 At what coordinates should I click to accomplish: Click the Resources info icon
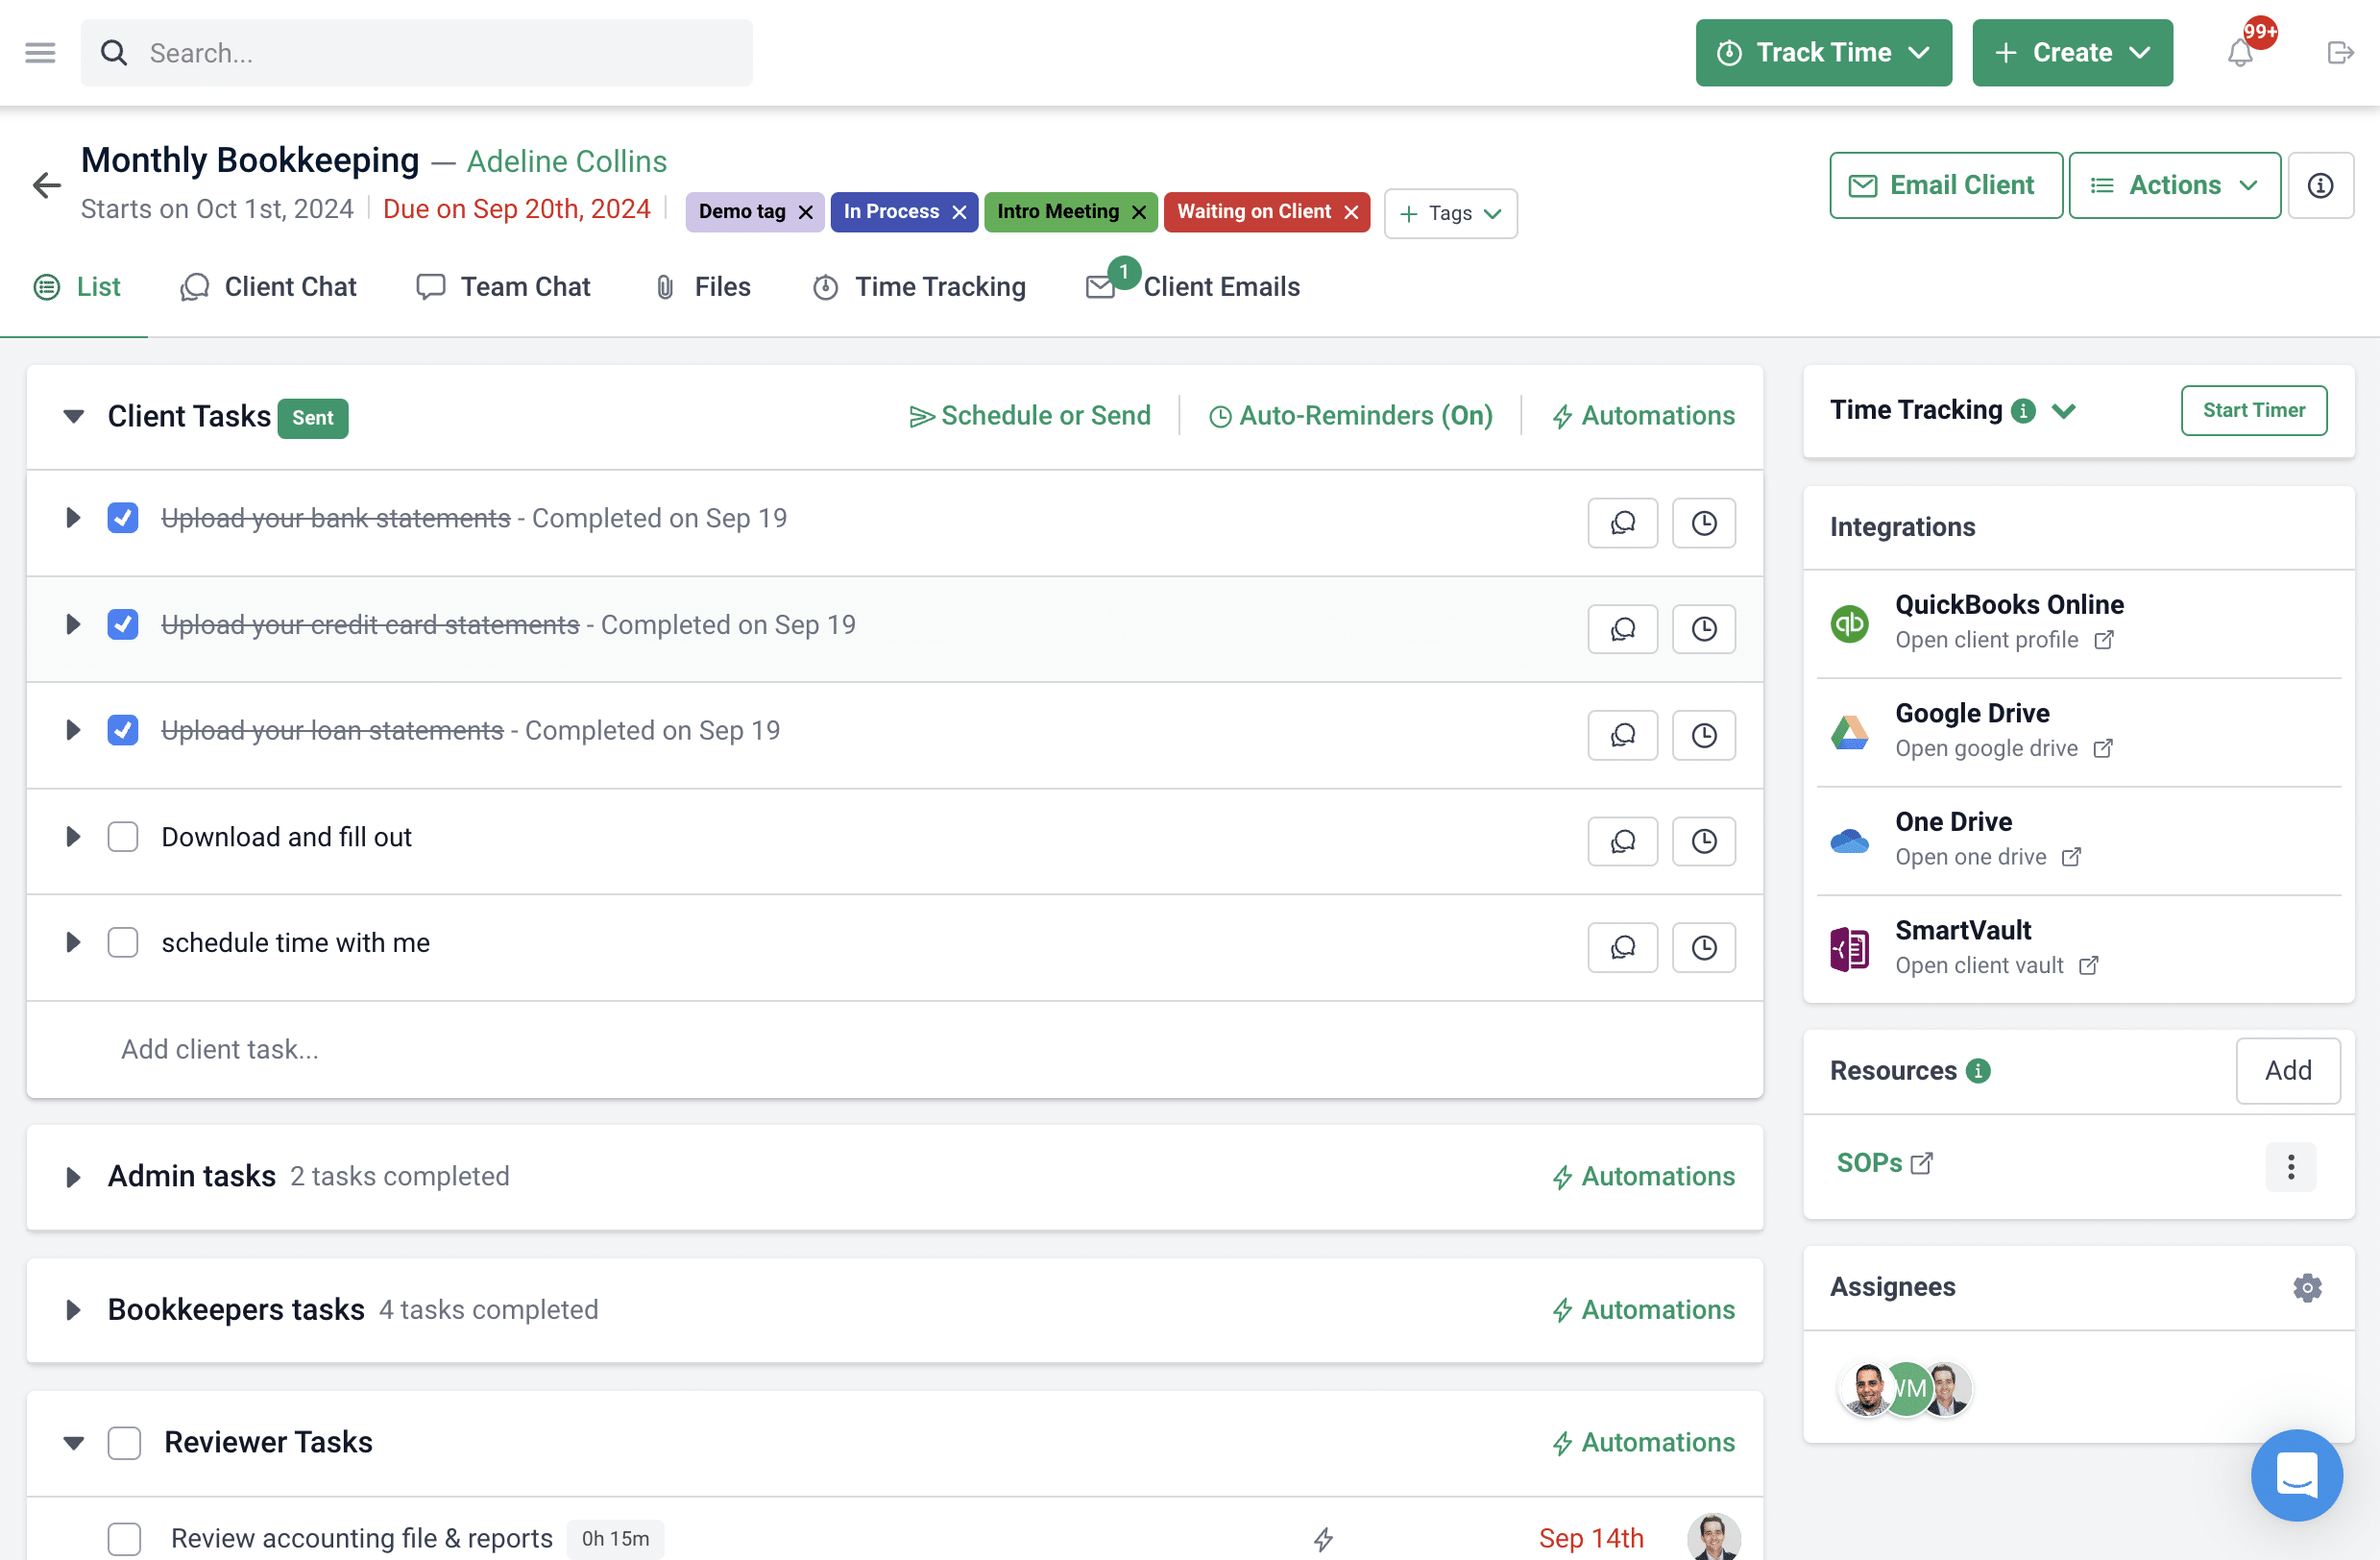pyautogui.click(x=1977, y=1070)
